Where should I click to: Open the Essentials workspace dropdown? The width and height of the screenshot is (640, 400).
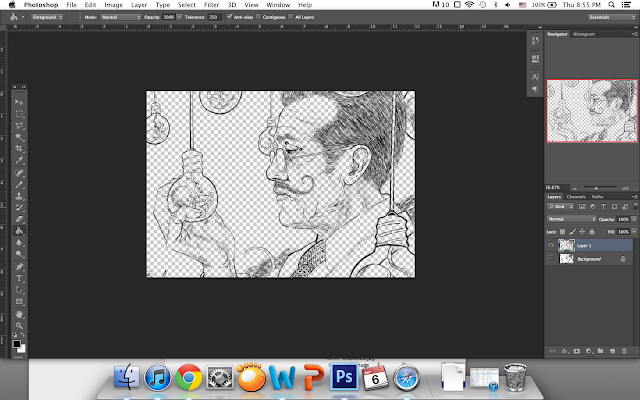pyautogui.click(x=612, y=17)
